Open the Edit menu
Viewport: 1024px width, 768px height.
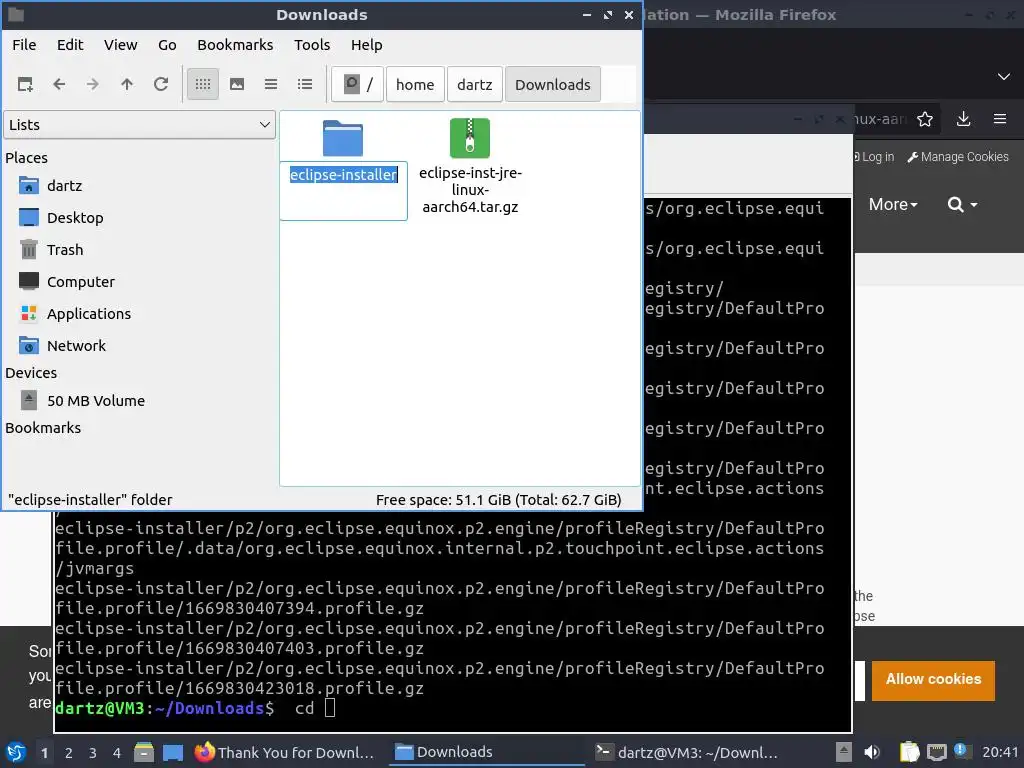coord(70,45)
